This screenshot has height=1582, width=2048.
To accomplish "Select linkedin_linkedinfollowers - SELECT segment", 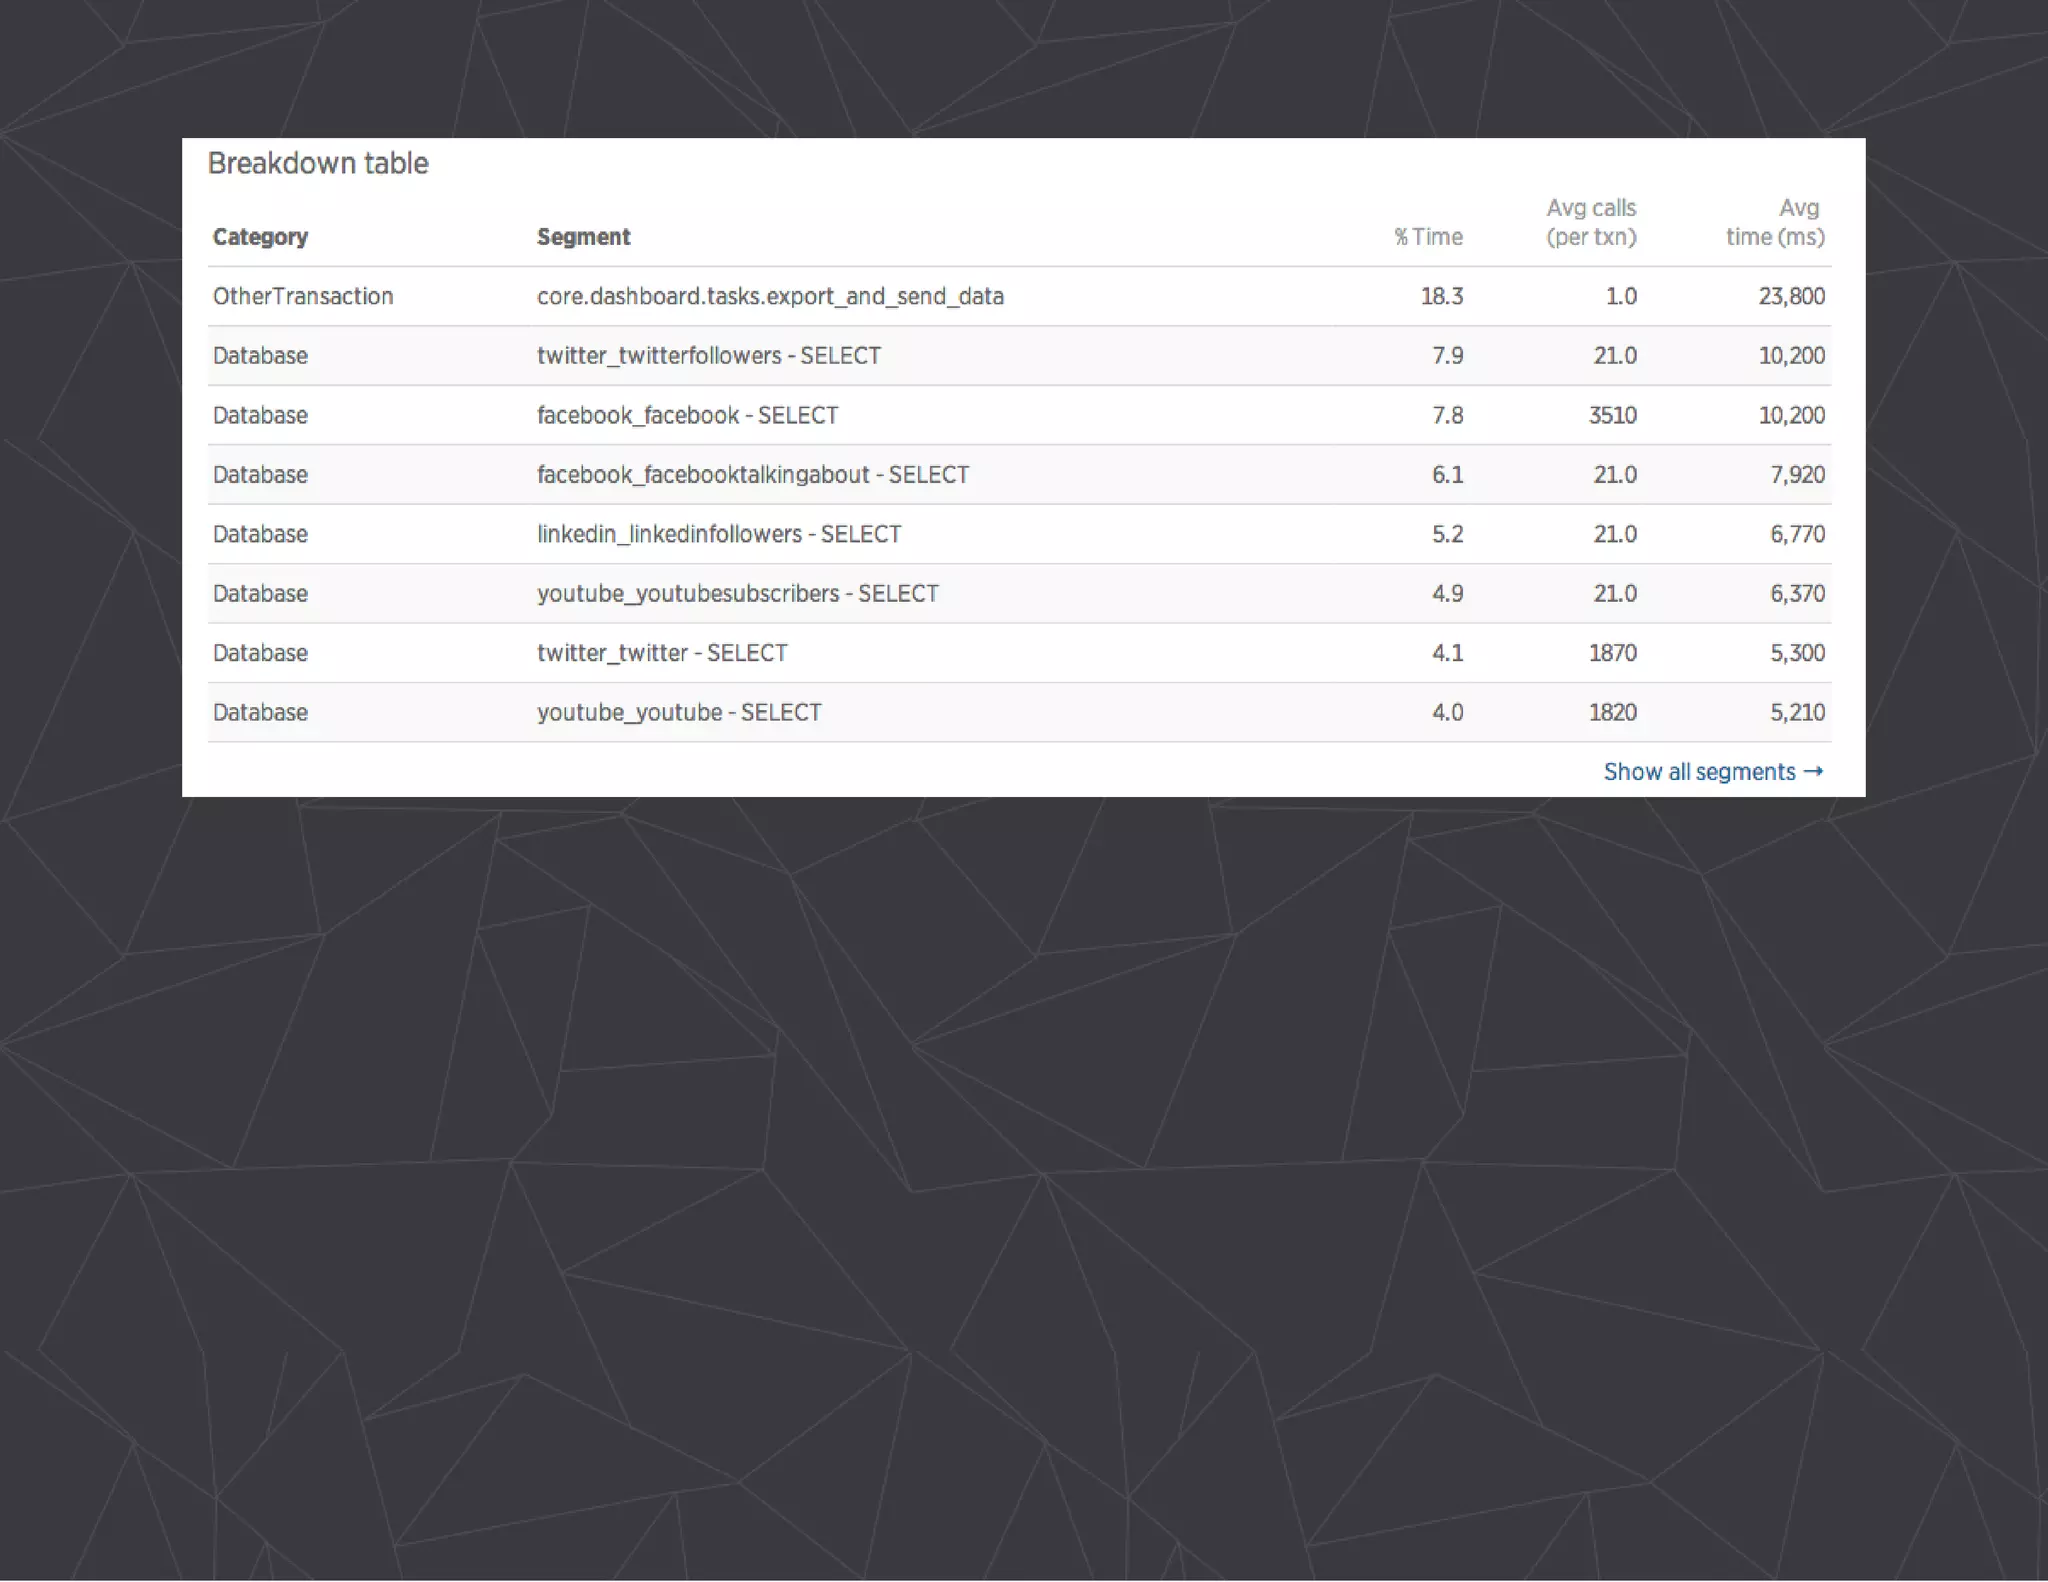I will pos(718,534).
